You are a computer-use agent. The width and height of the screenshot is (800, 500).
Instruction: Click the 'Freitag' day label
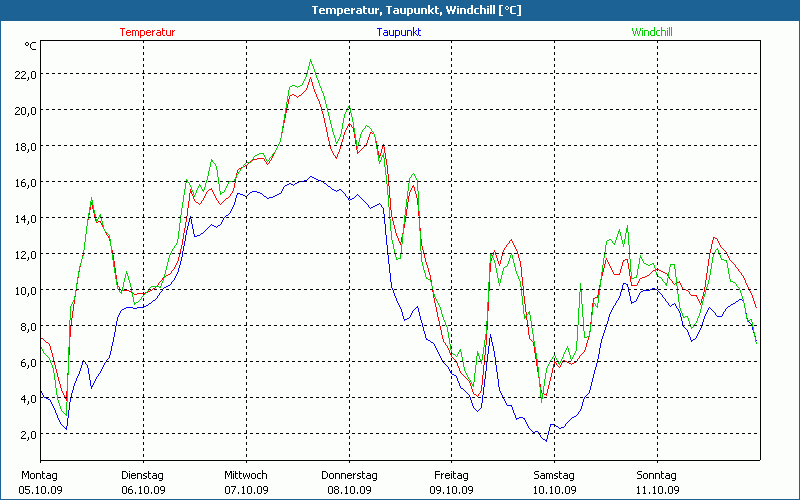click(451, 476)
